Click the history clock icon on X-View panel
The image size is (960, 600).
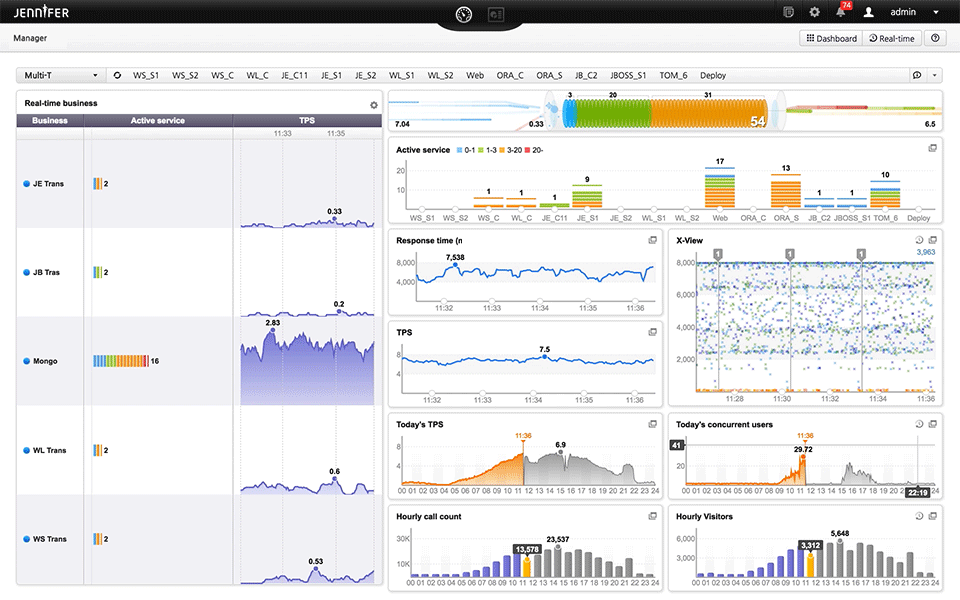[919, 239]
